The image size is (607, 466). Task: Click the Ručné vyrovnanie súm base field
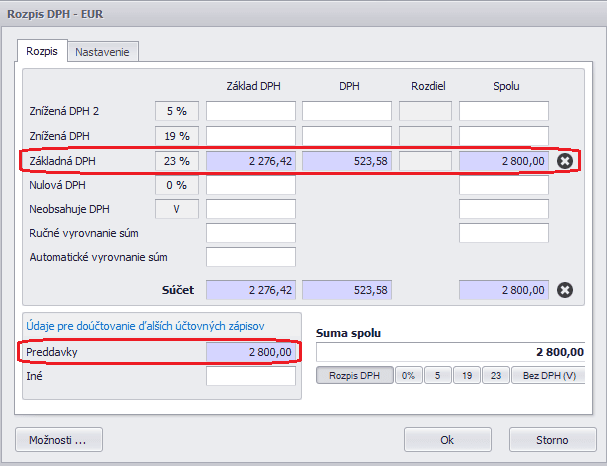click(x=250, y=233)
